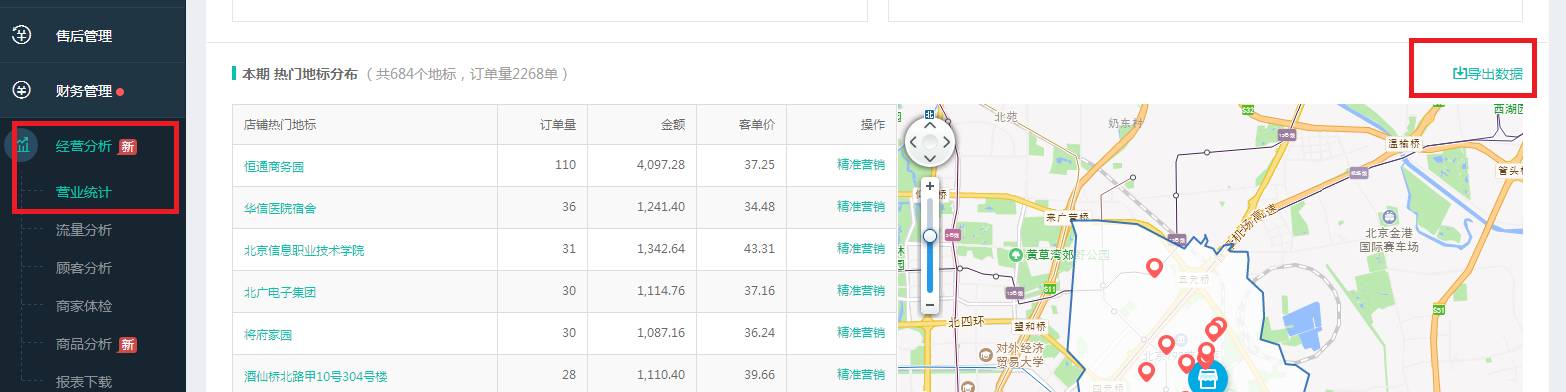
Task: Open 流量分析 submenu item
Action: 84,230
